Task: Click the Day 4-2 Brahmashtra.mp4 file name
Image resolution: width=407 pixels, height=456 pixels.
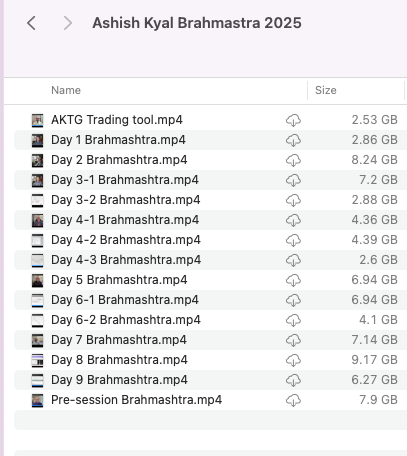Action: point(126,240)
